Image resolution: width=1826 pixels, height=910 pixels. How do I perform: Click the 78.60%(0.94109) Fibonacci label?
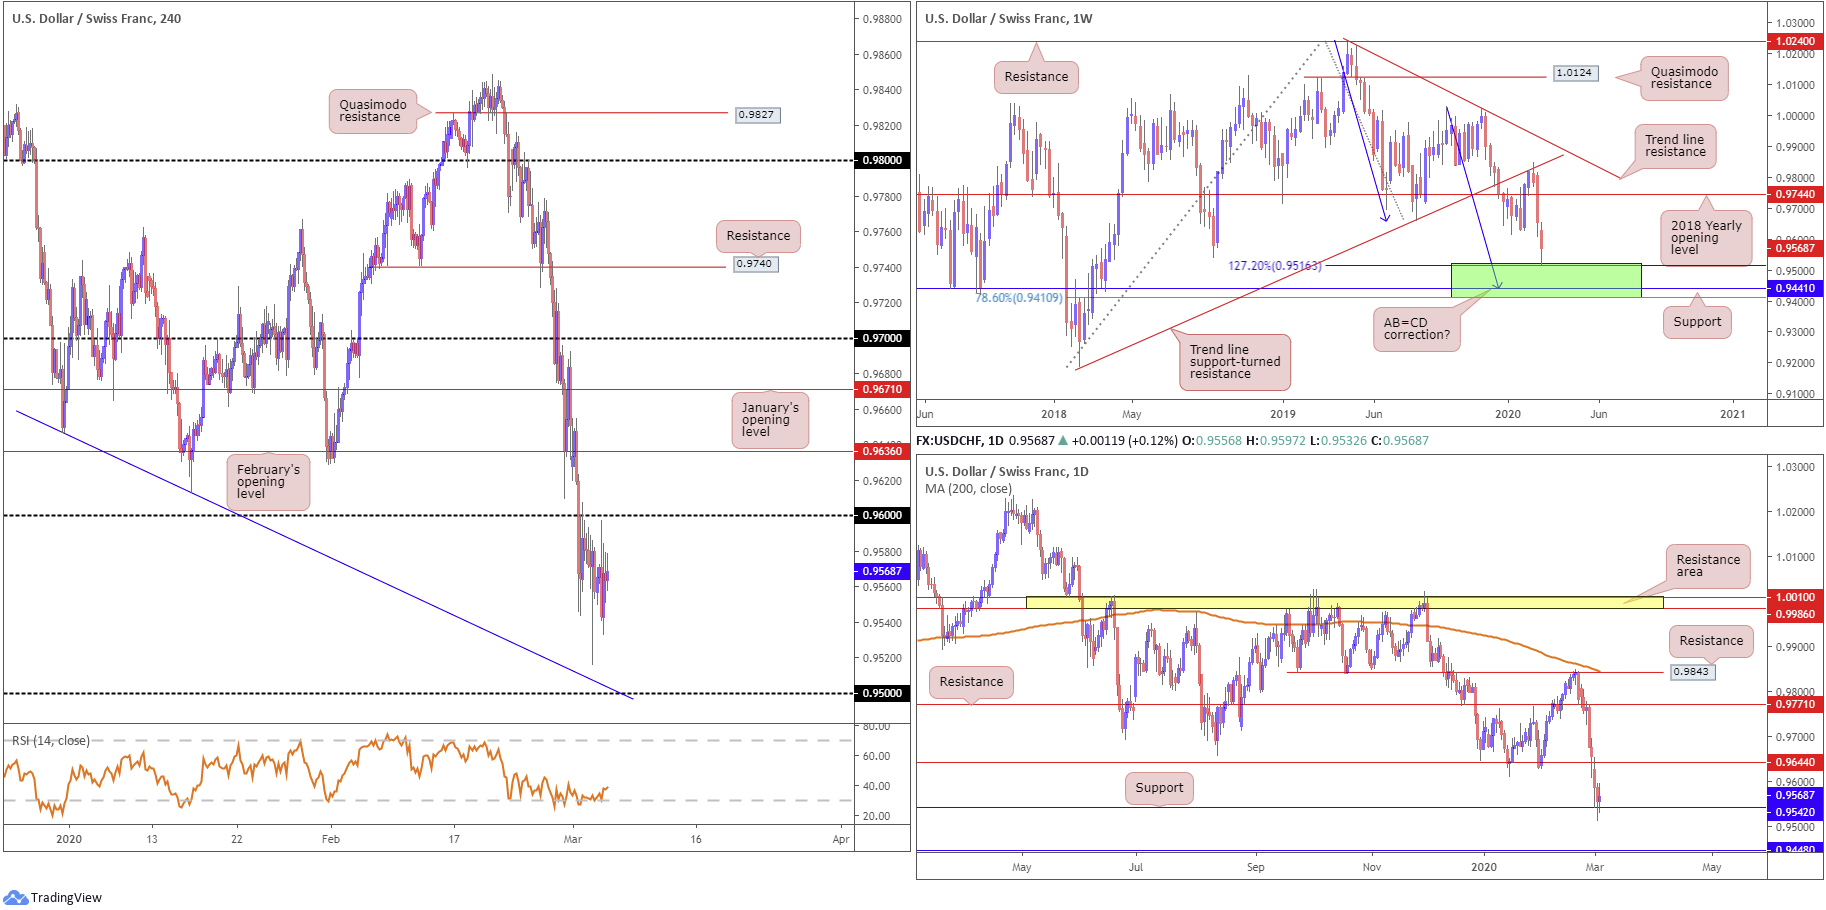click(x=1019, y=298)
